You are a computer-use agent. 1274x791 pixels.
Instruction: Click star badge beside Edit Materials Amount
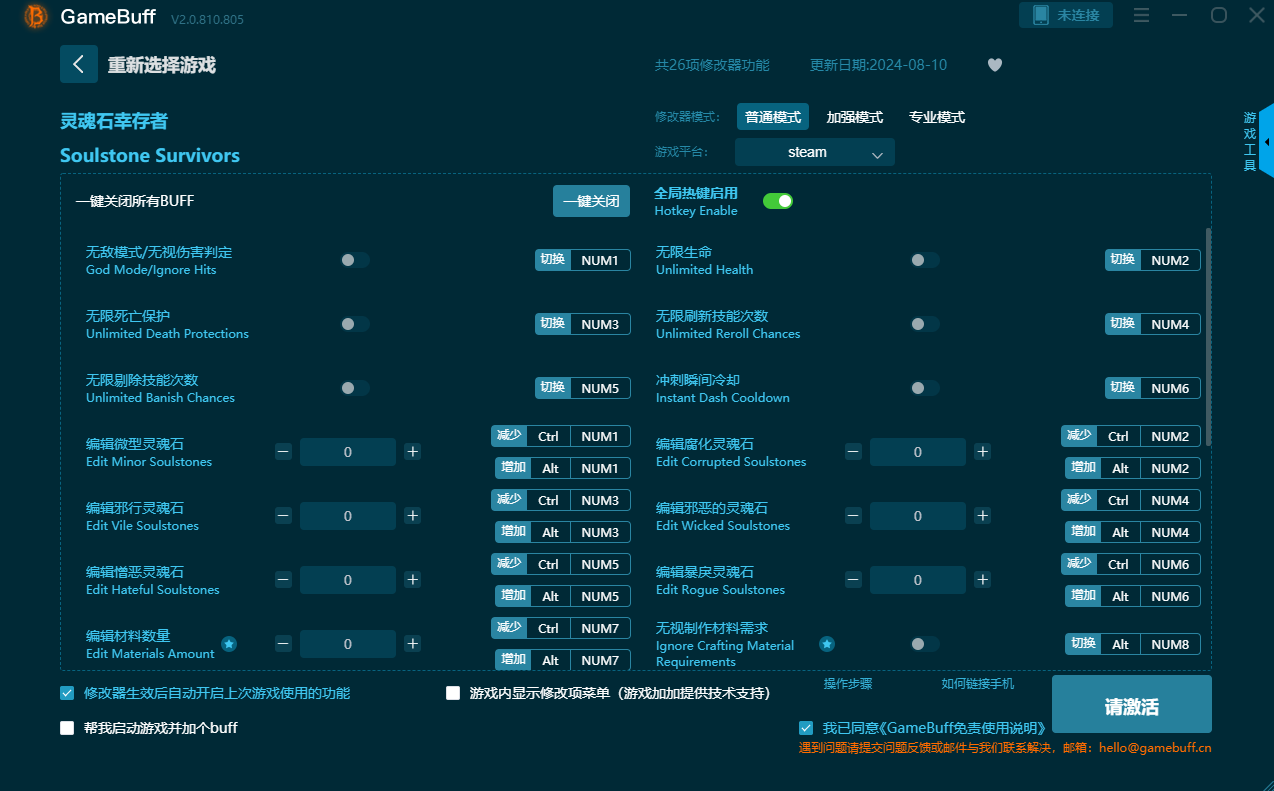click(x=229, y=644)
